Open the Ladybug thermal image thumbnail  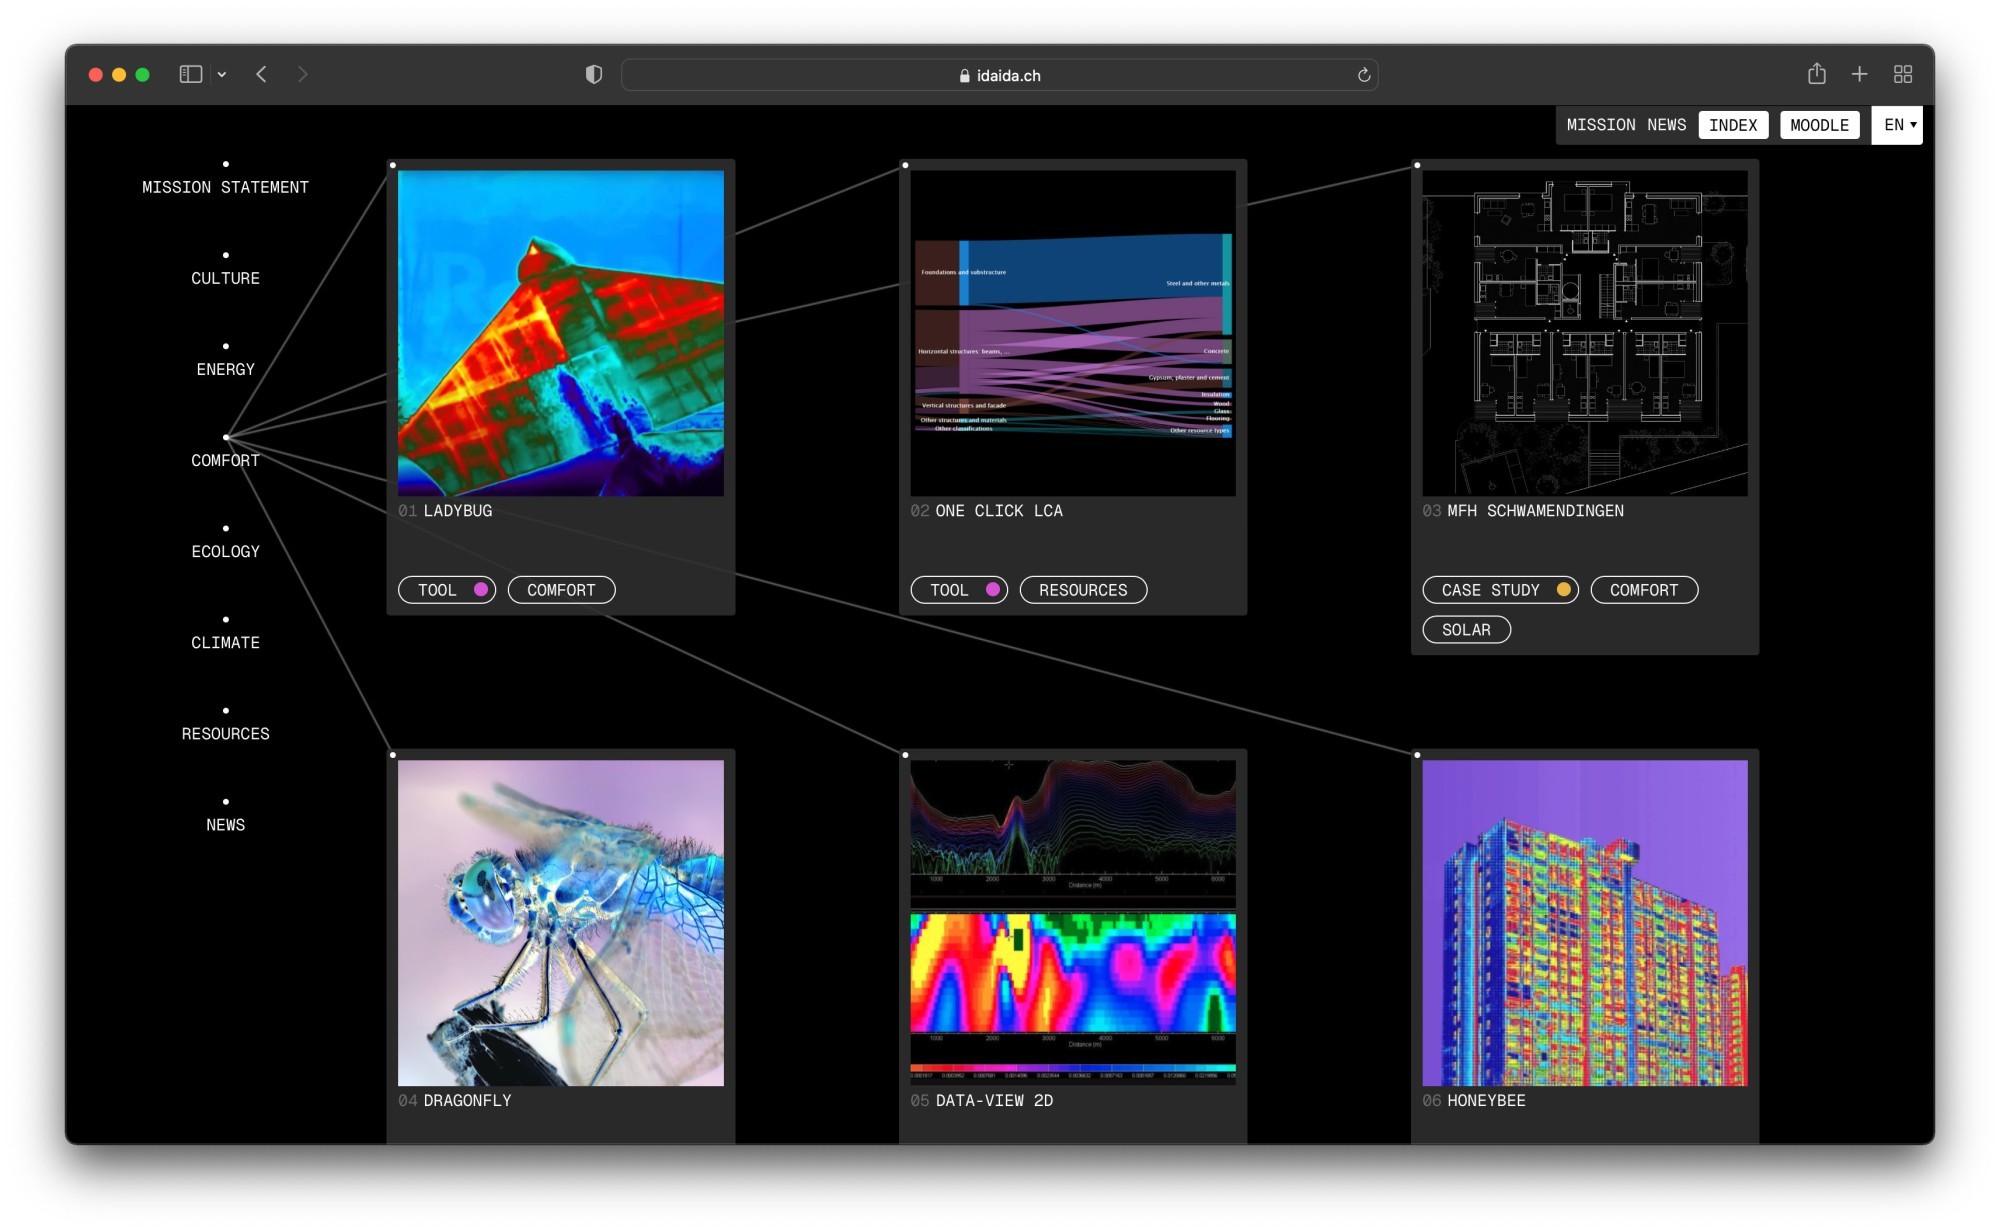coord(561,333)
